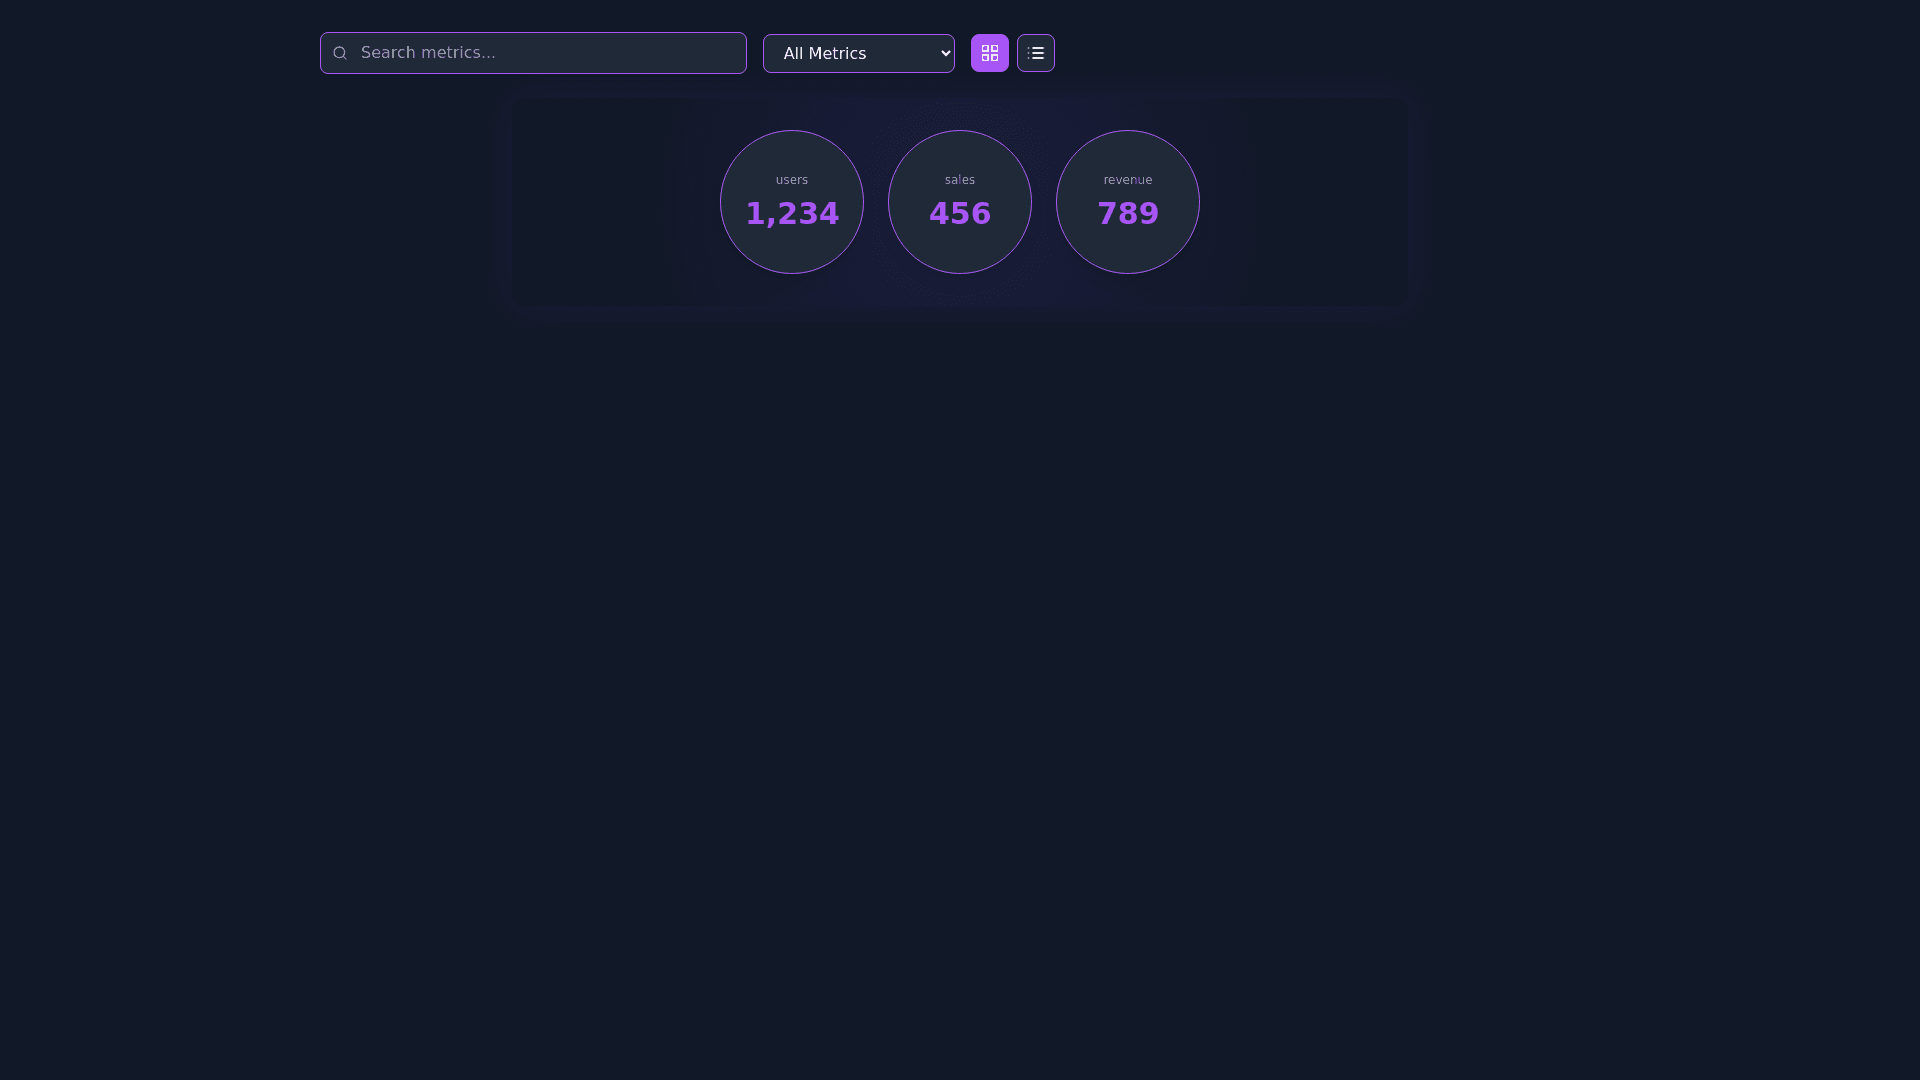The width and height of the screenshot is (1920, 1080).
Task: Click empty panel area beside users circle
Action: pyautogui.click(x=615, y=202)
